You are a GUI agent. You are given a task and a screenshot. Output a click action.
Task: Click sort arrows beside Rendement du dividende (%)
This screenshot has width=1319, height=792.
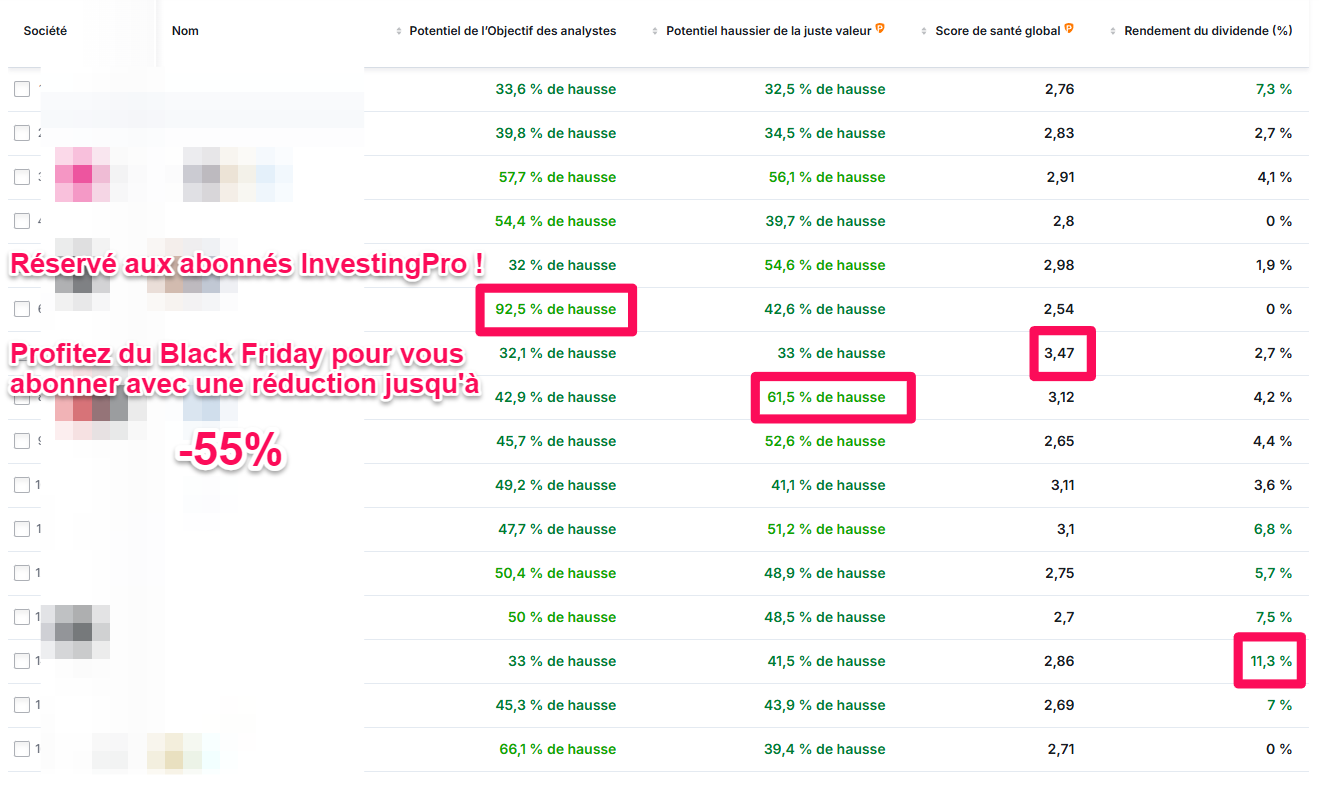[x=1114, y=31]
